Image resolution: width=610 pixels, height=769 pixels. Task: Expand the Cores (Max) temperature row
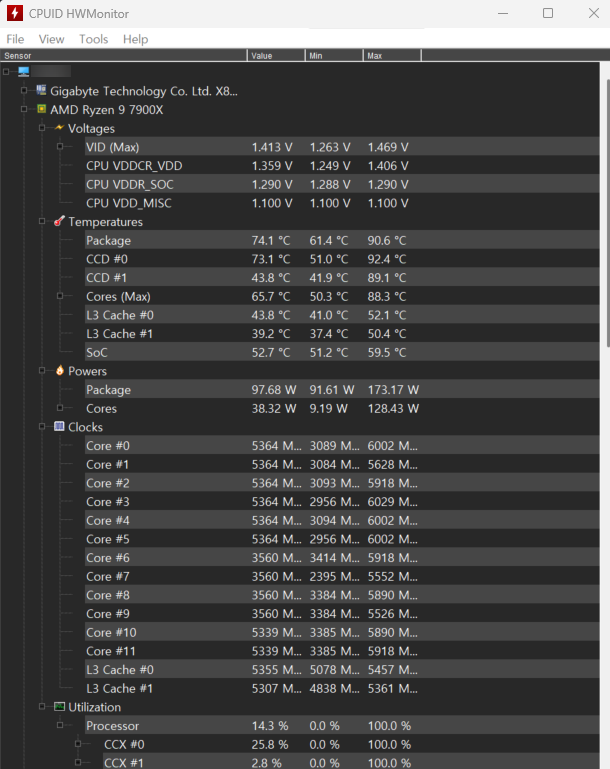coord(60,296)
